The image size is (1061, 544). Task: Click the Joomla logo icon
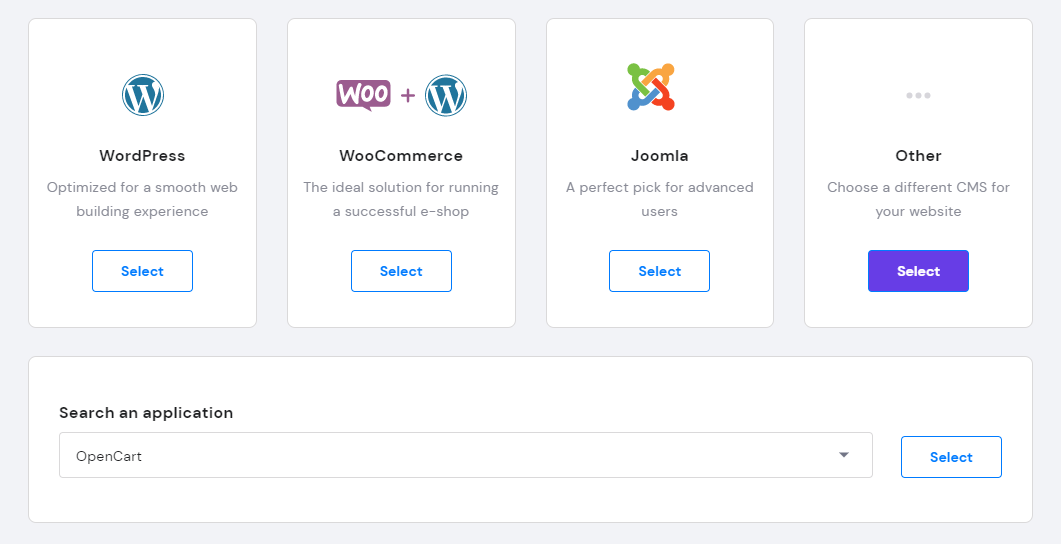pyautogui.click(x=651, y=87)
